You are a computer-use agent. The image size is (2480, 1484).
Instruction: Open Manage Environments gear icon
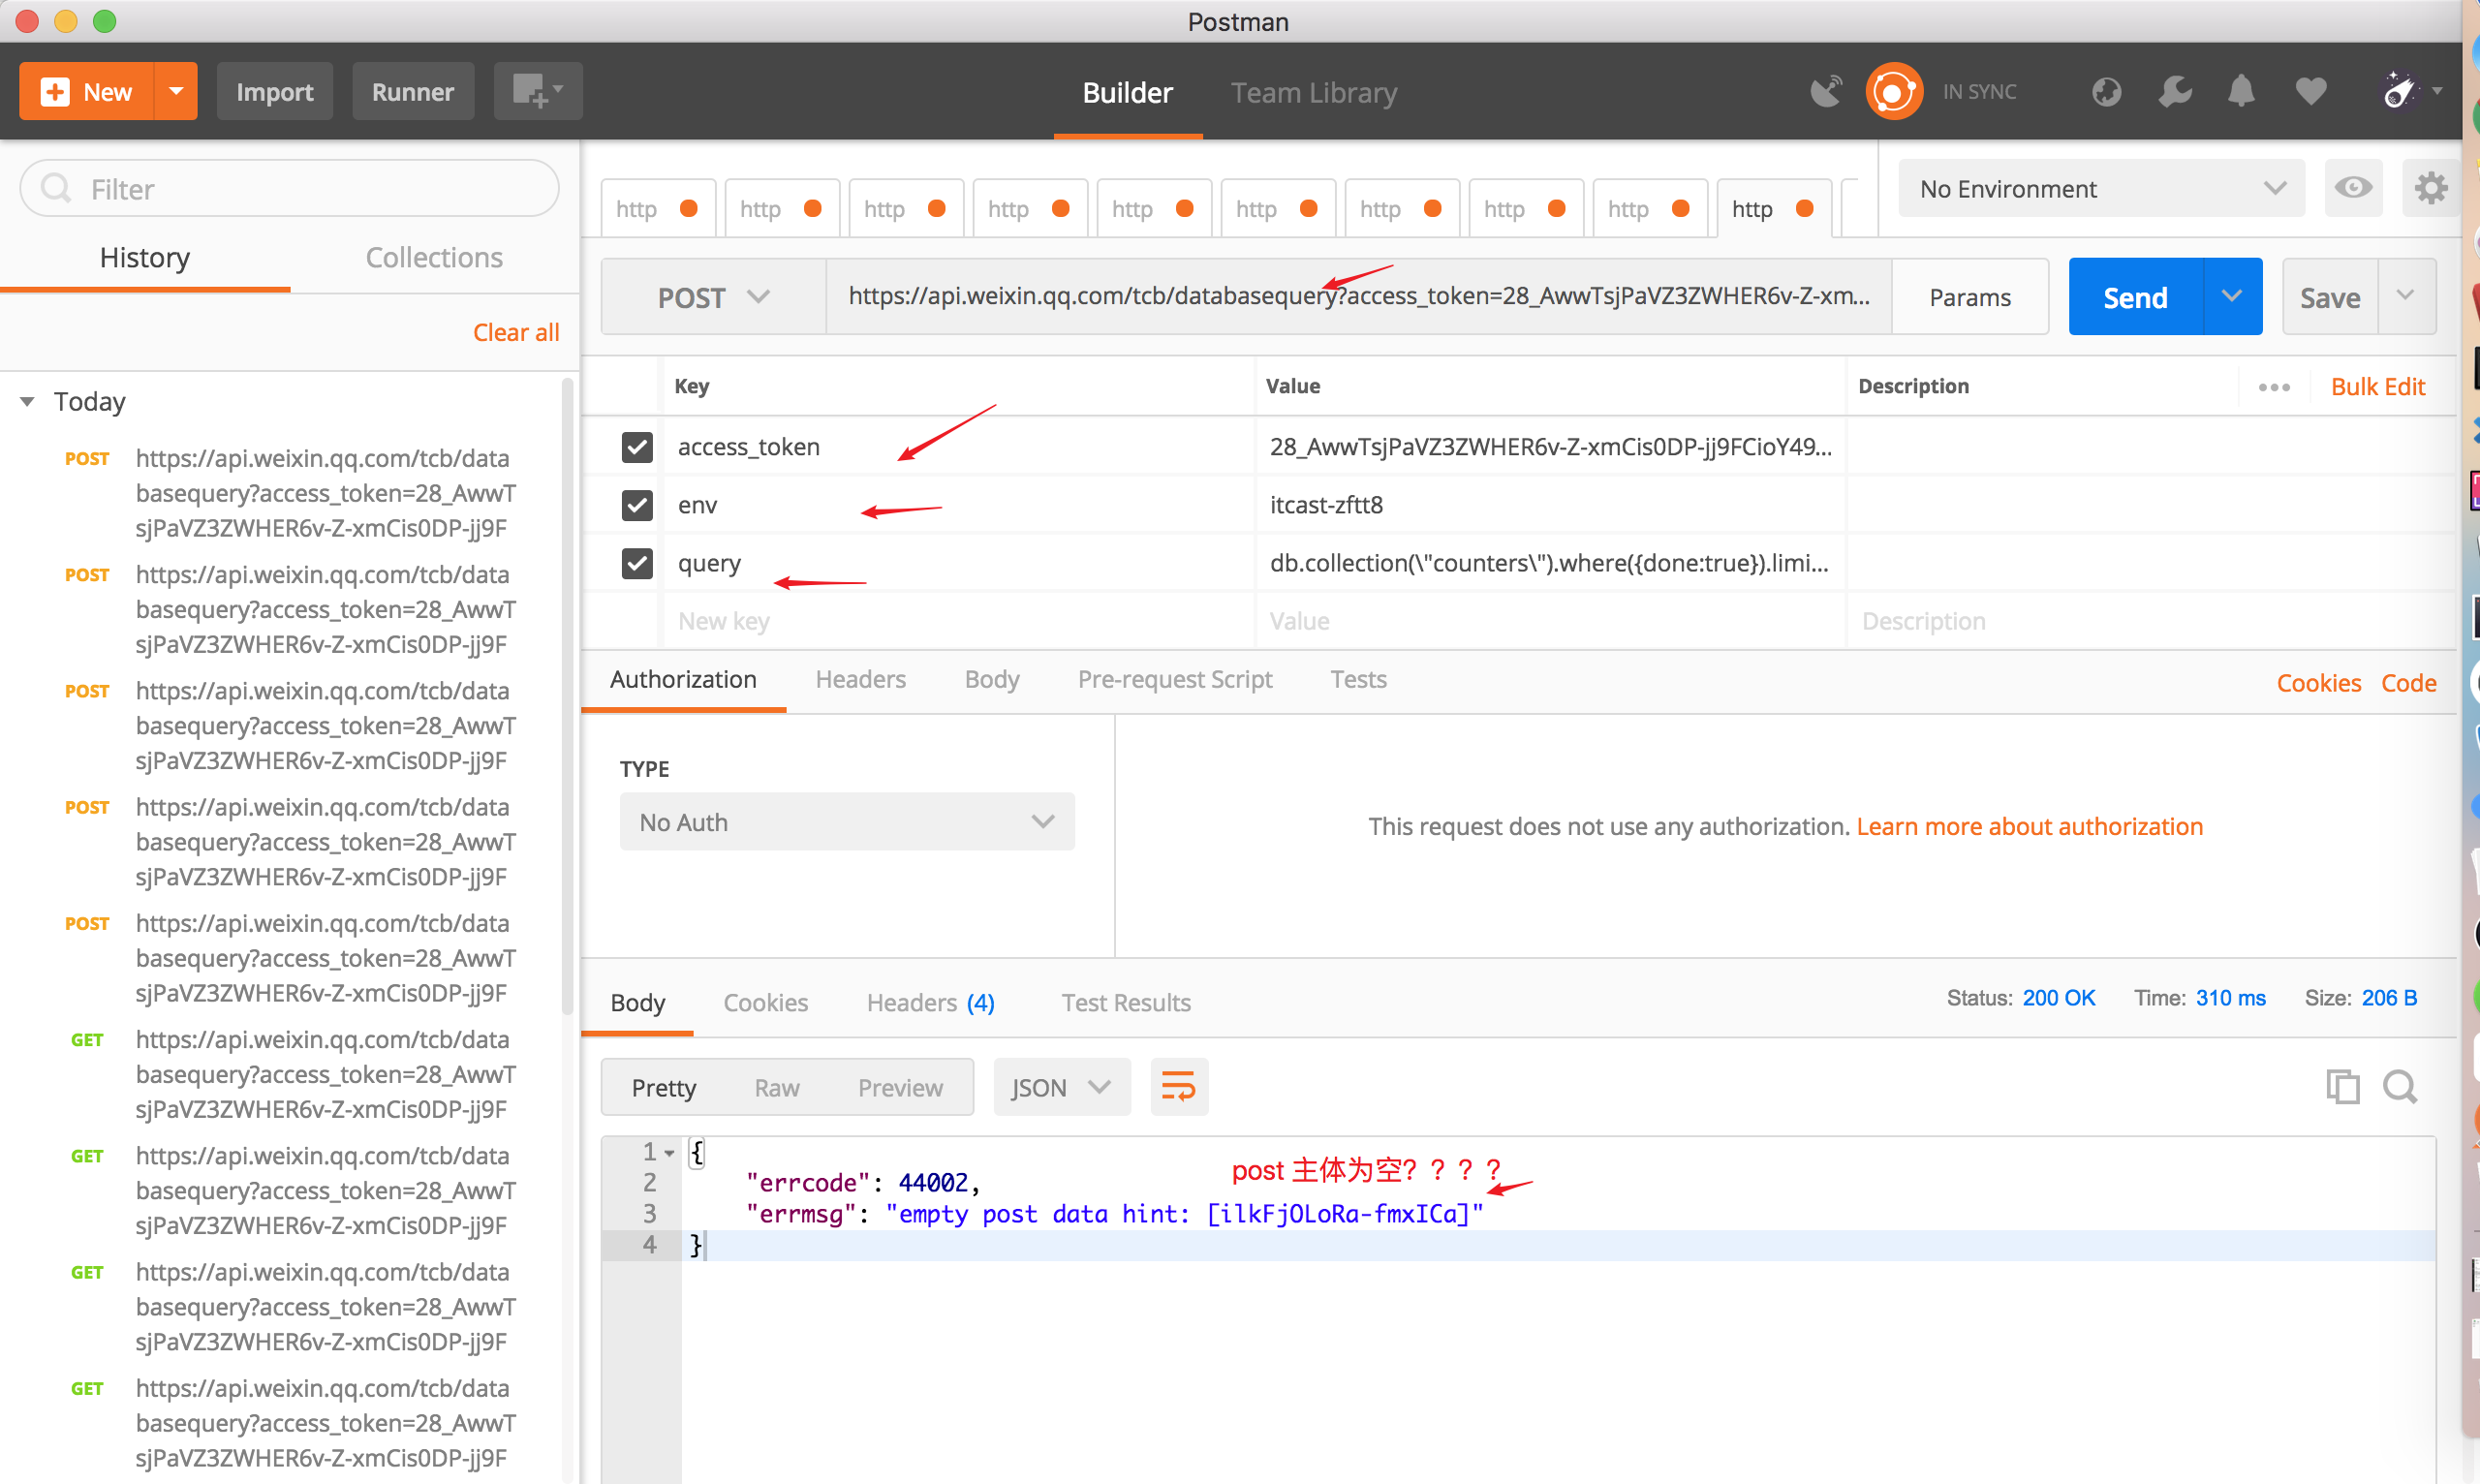click(2431, 188)
